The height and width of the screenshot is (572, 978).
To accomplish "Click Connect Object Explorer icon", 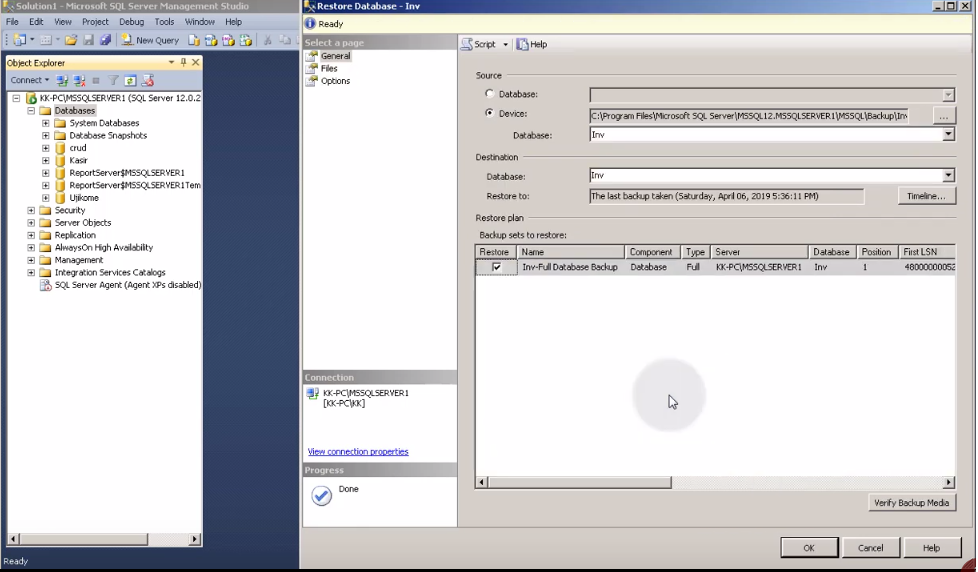I will coord(62,80).
